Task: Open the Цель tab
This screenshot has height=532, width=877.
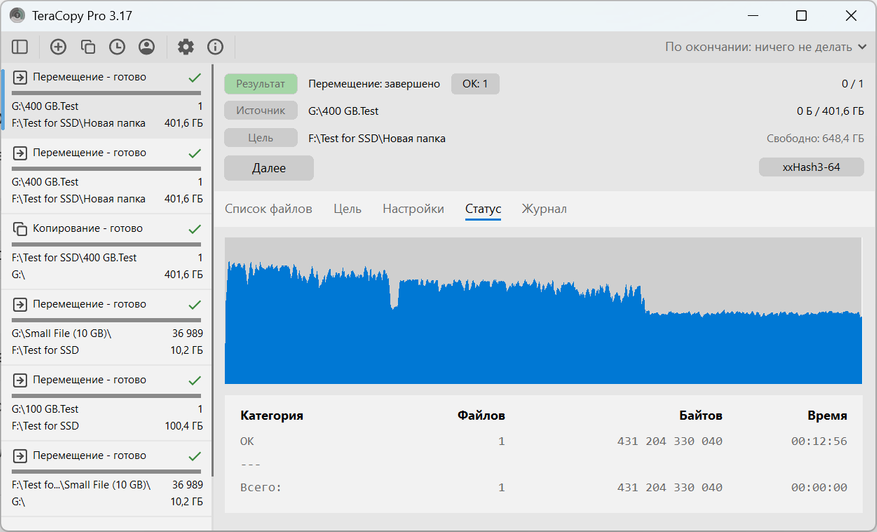Action: (347, 209)
